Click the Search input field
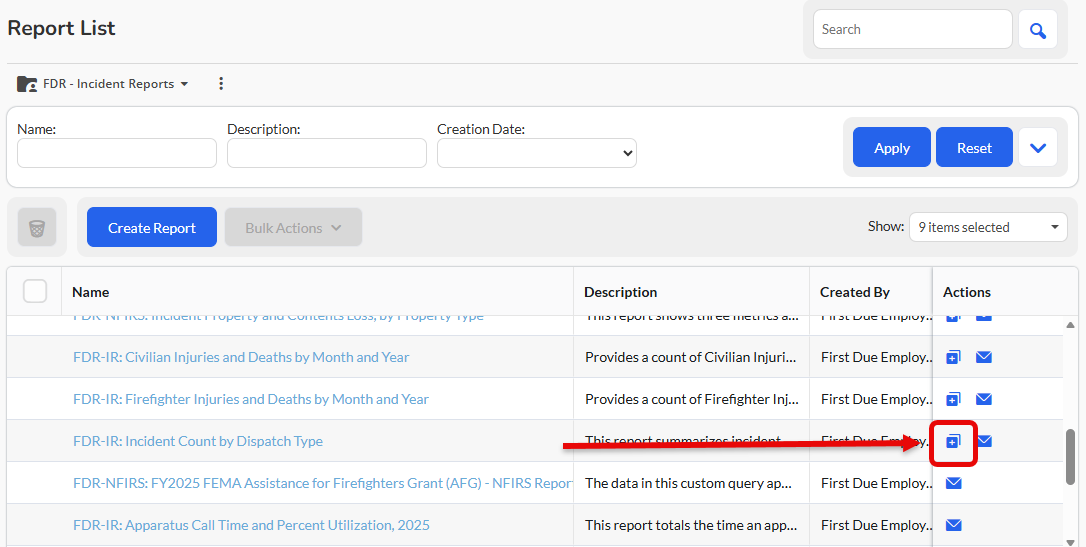The image size is (1086, 547). (x=913, y=29)
